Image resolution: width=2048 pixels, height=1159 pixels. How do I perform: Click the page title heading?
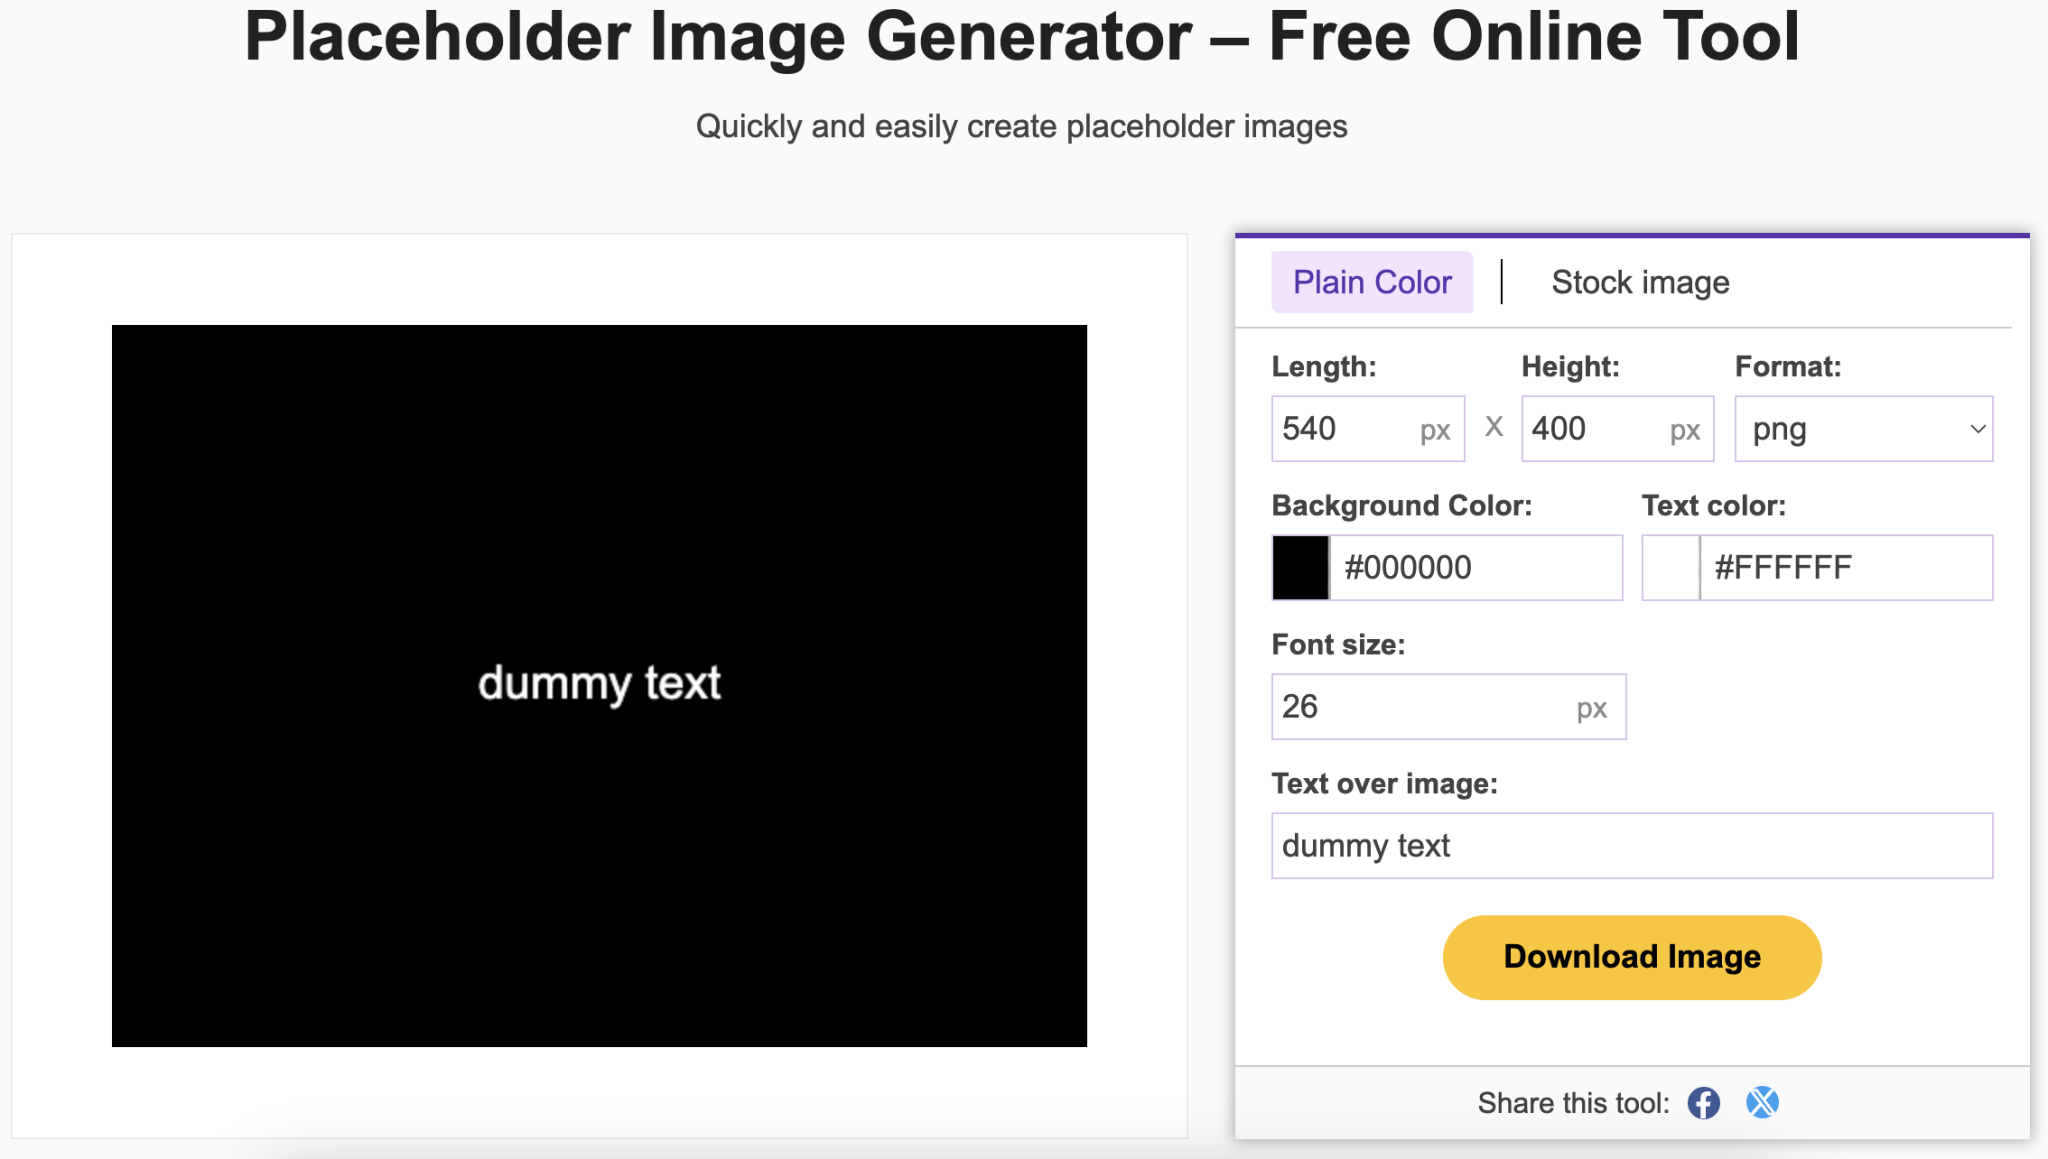(1024, 38)
